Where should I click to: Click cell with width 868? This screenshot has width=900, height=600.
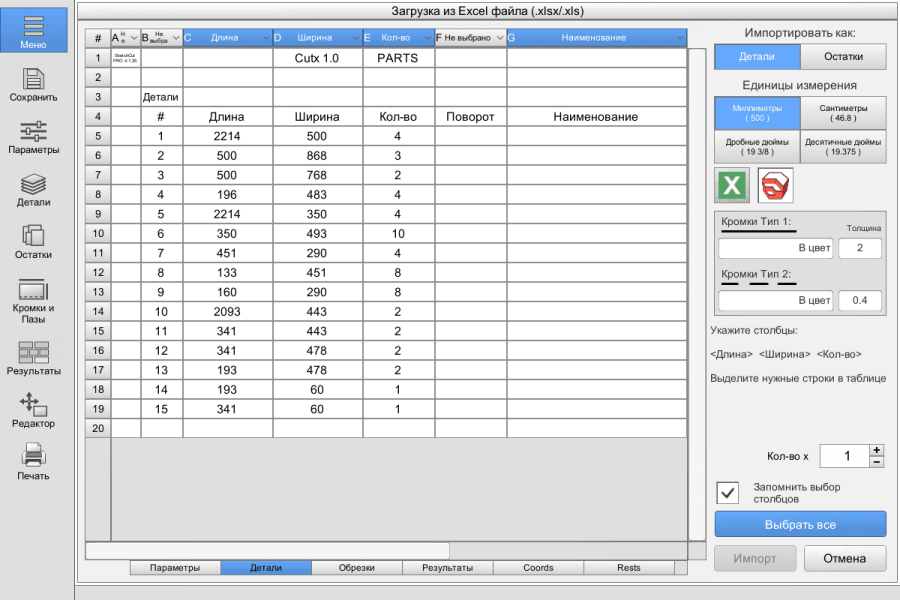(x=318, y=156)
